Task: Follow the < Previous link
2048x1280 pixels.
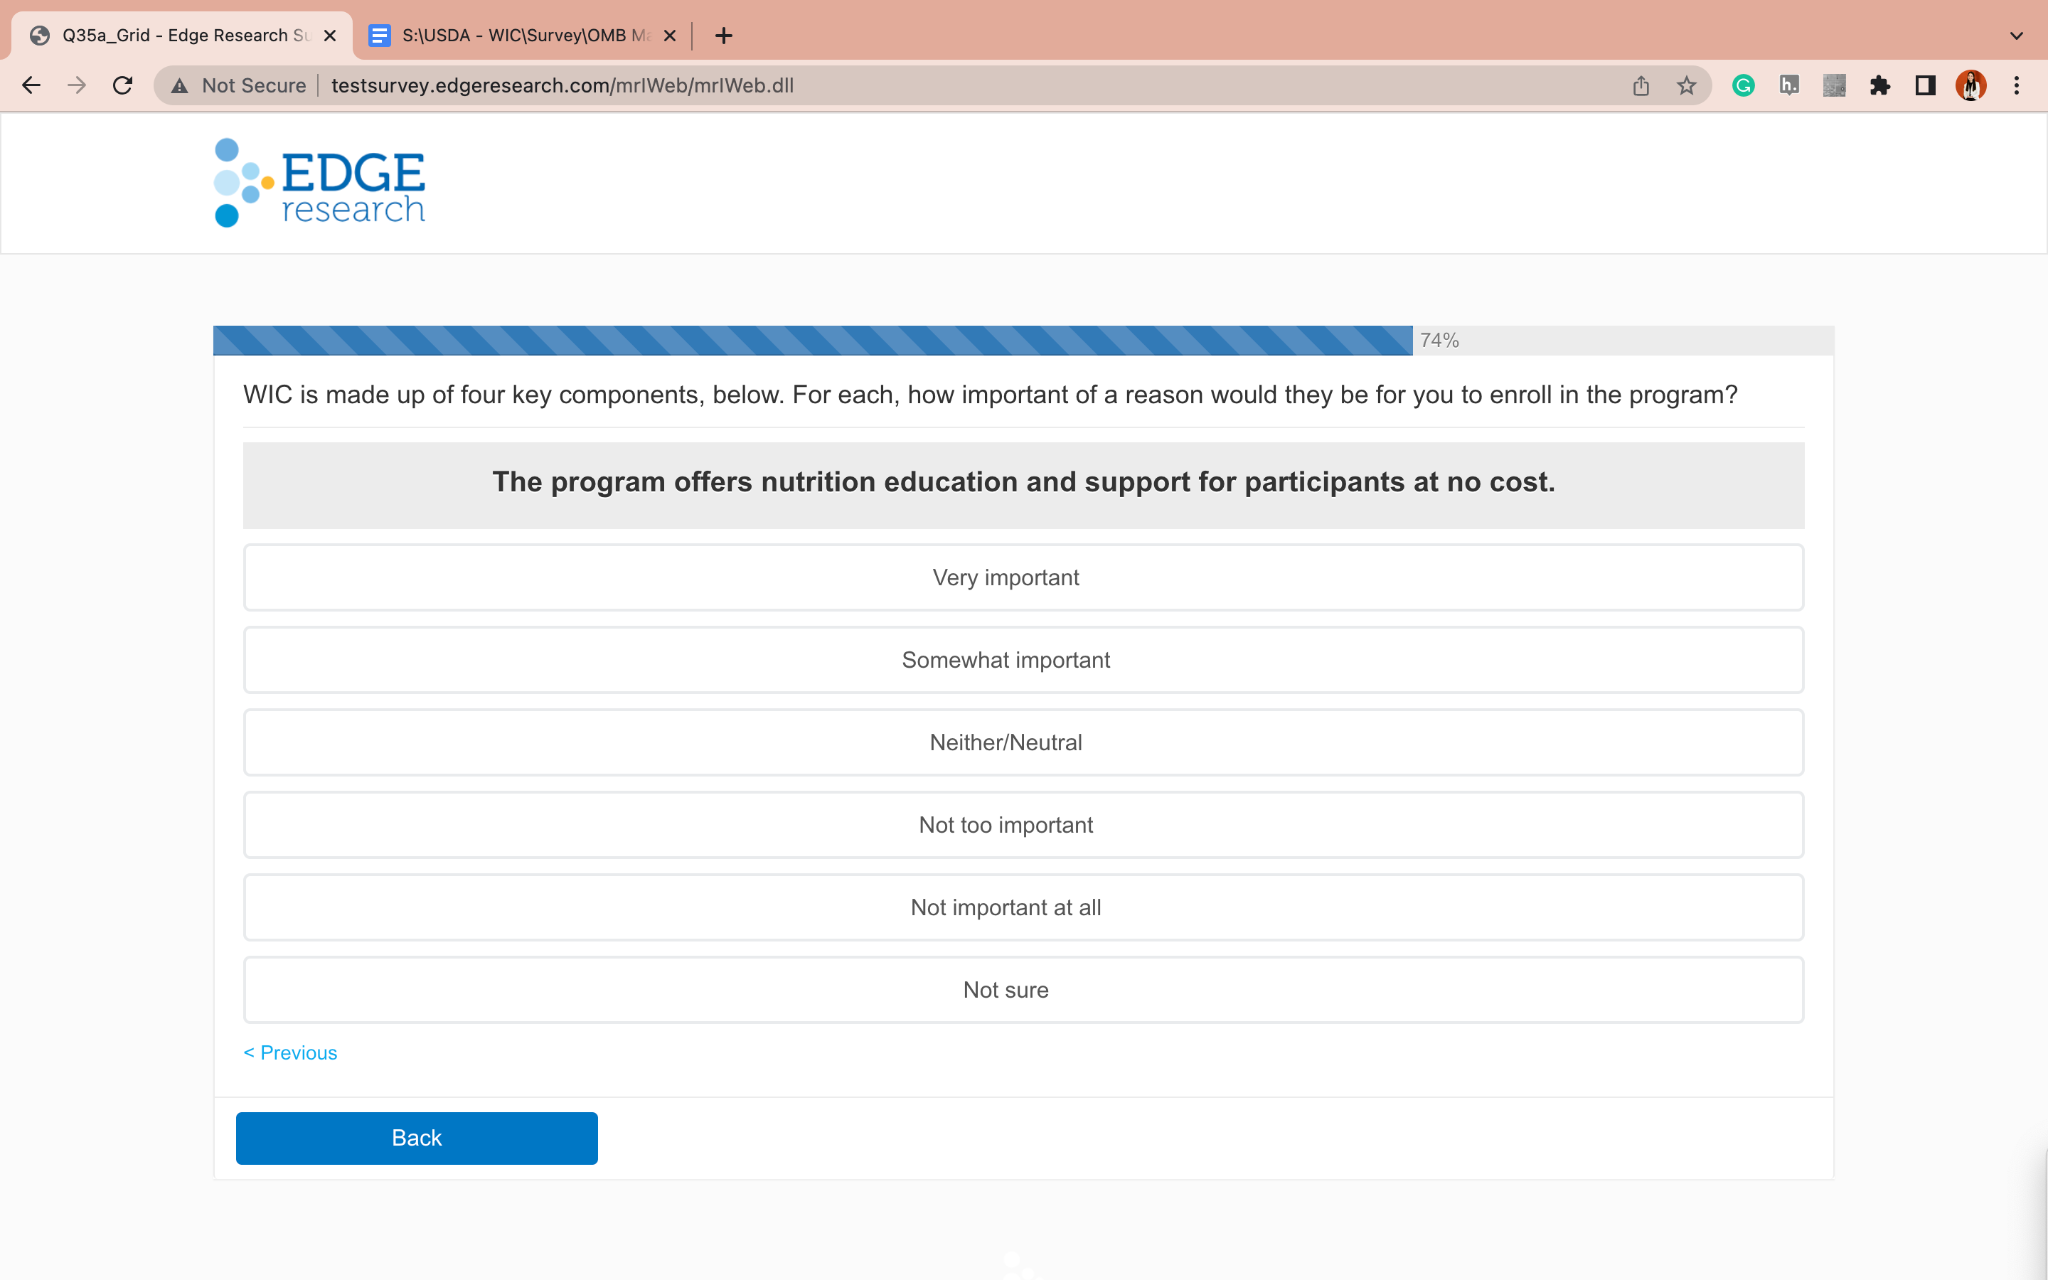Action: tap(290, 1053)
